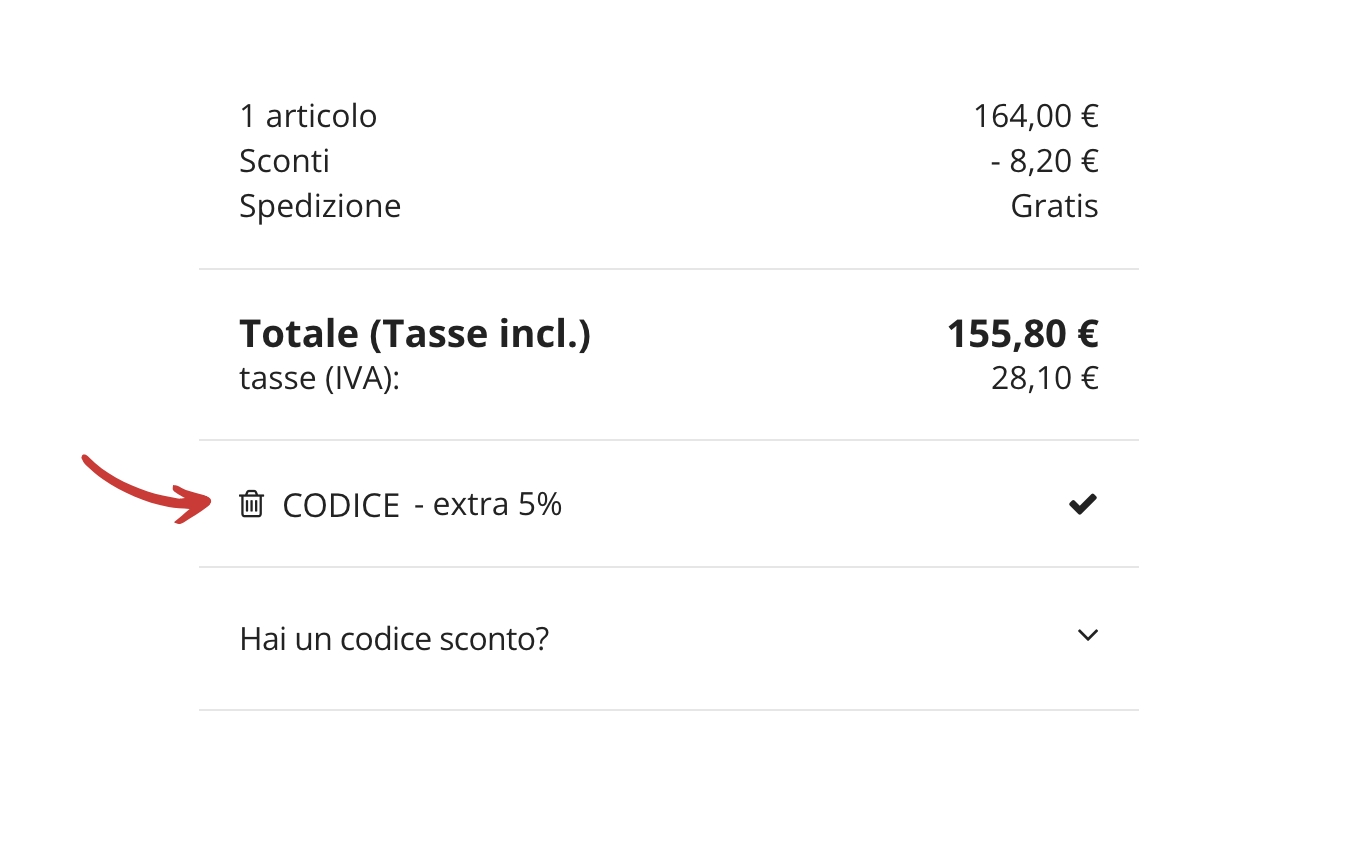Click the CODICE voucher name
The image size is (1356, 862).
pos(341,506)
